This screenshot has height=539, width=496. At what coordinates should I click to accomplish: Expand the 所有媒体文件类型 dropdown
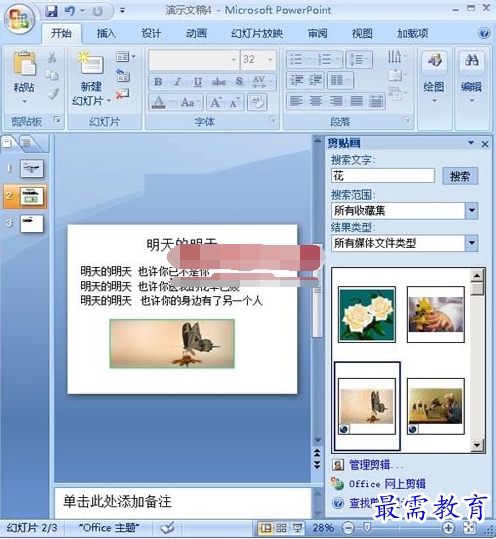click(x=472, y=243)
